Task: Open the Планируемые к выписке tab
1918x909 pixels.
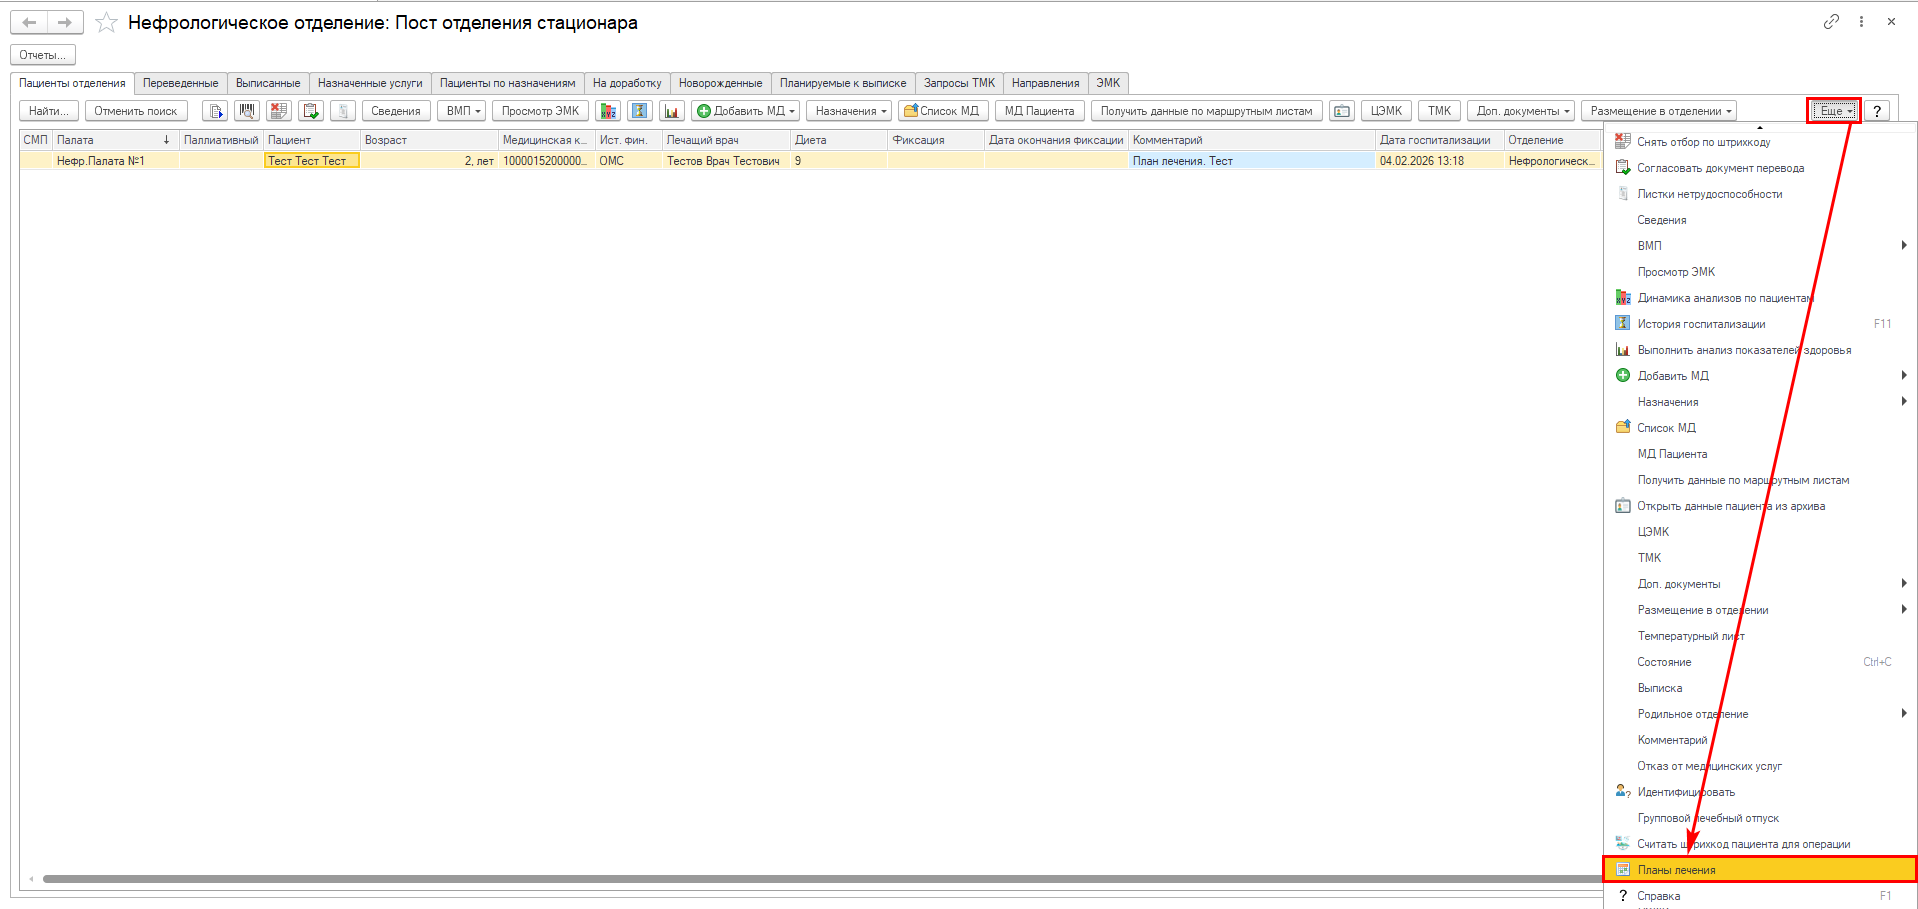Action: [843, 83]
